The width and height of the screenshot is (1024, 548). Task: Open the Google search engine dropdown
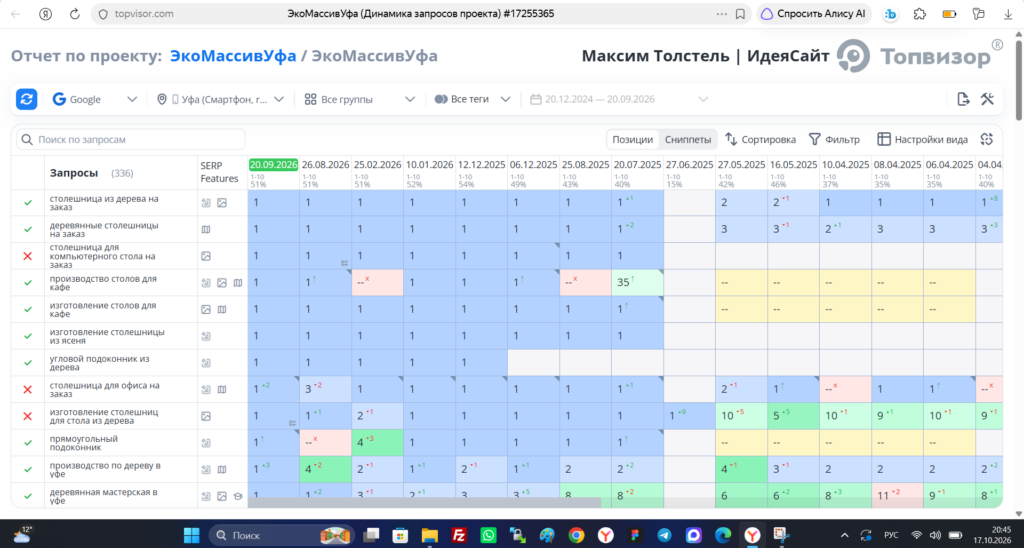pos(95,99)
